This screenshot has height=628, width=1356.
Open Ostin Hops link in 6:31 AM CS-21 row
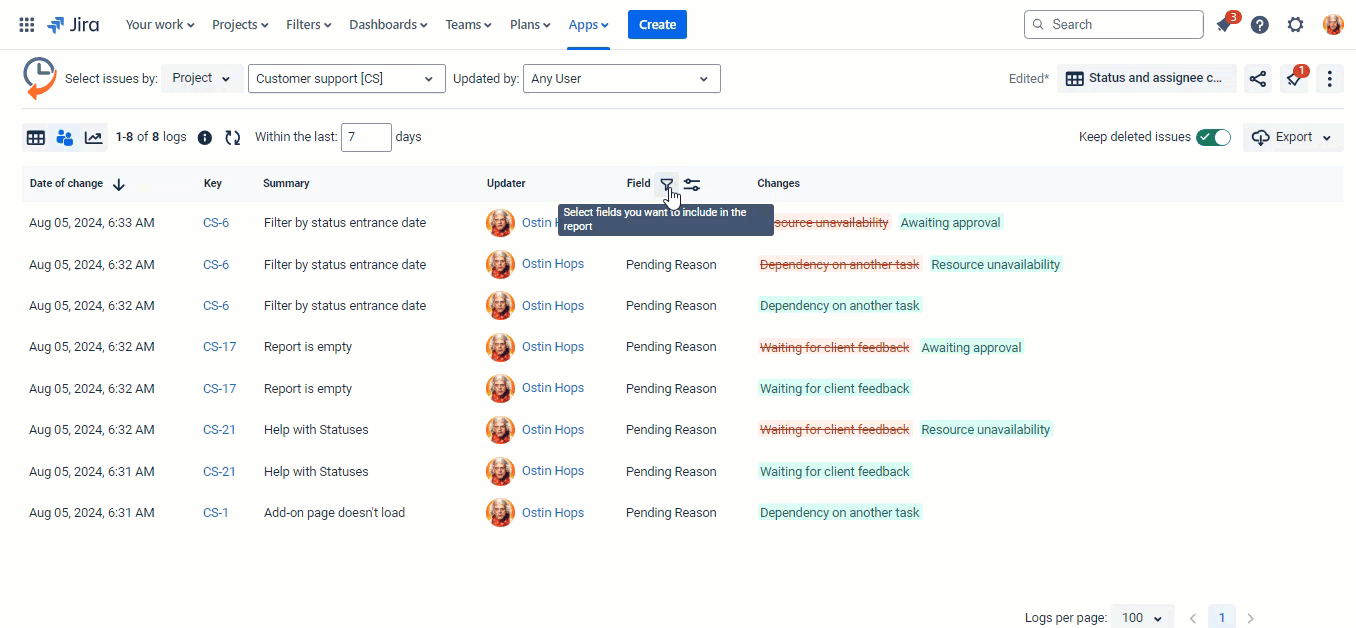click(x=552, y=471)
